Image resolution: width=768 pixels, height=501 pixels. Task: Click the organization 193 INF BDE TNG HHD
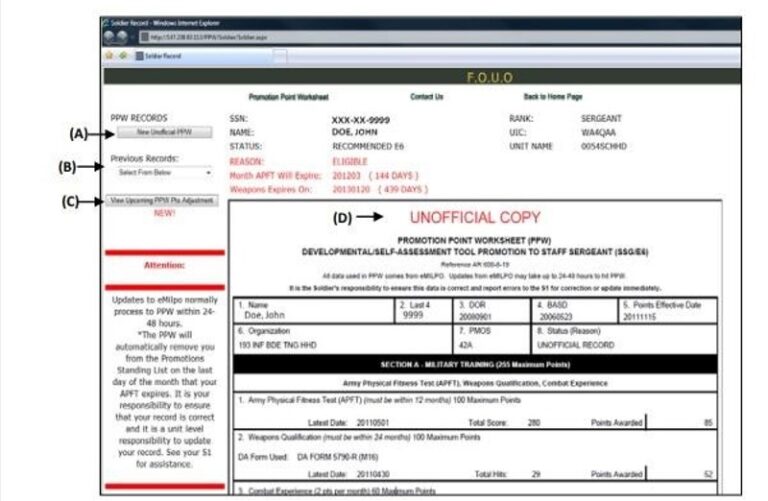click(x=277, y=345)
